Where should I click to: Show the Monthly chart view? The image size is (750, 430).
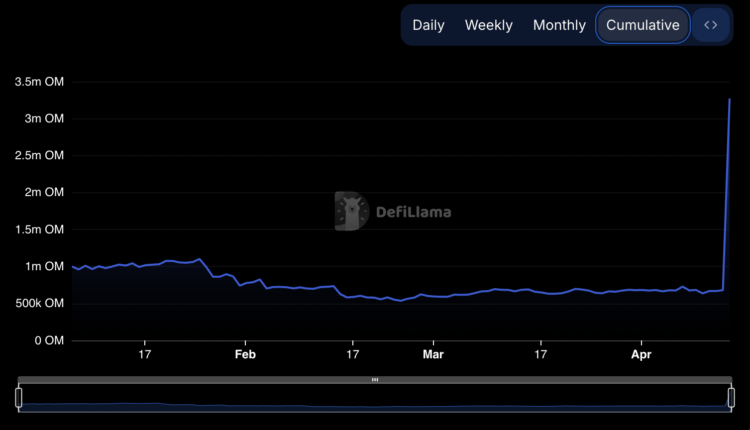(559, 25)
